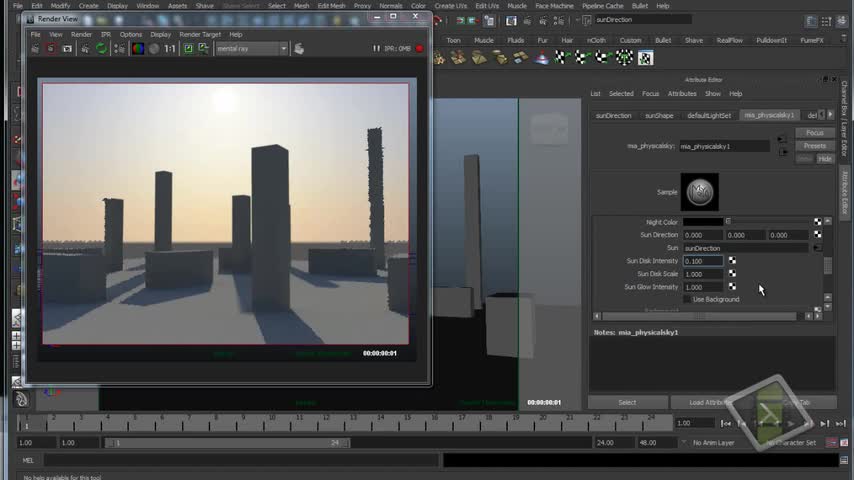
Task: Click the red IPR stop icon
Action: click(419, 48)
